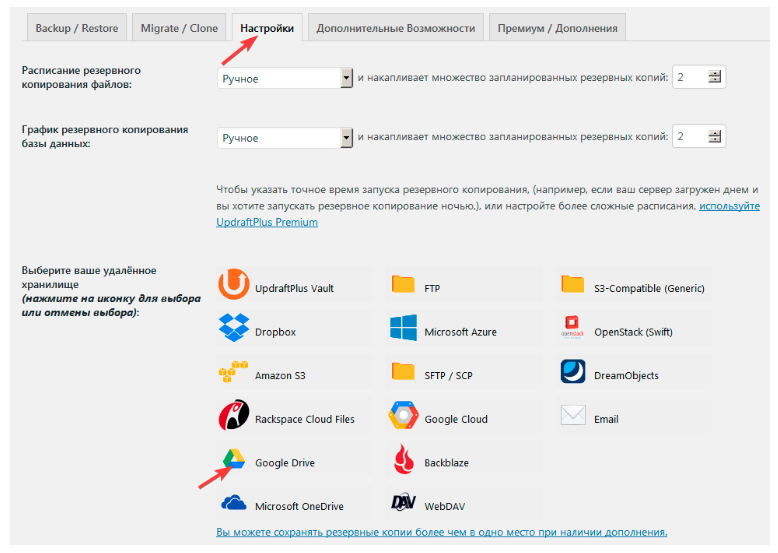The width and height of the screenshot is (778, 553).
Task: Click the Google Cloud label text
Action: 456,419
